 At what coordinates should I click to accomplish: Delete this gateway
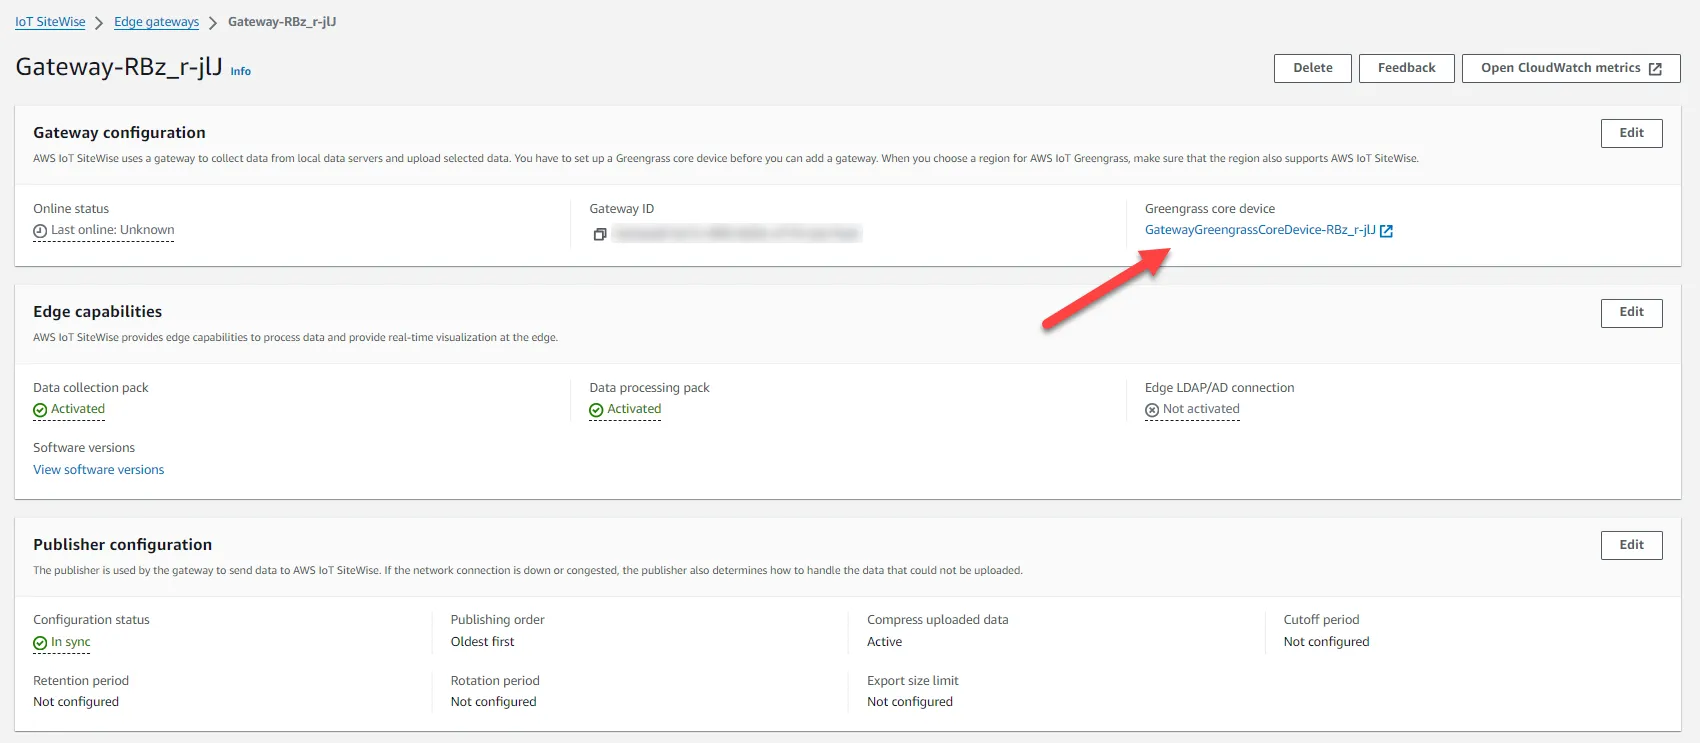[x=1313, y=68]
